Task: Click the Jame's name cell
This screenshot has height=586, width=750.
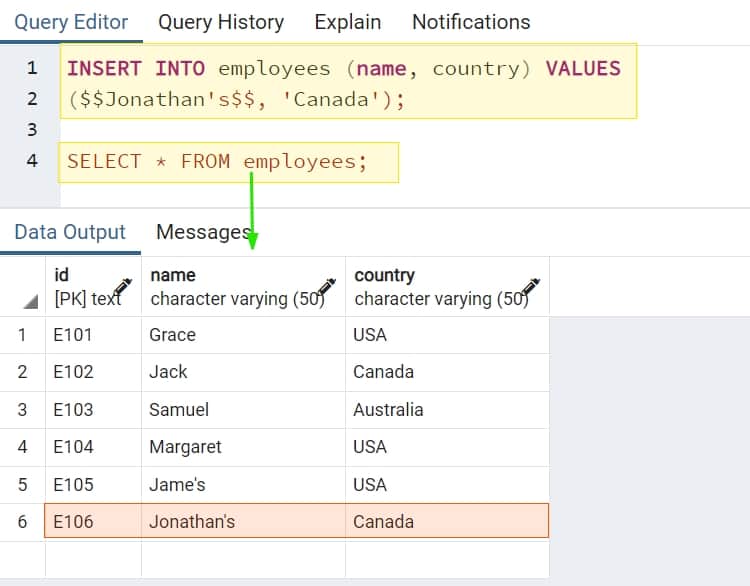Action: click(243, 485)
